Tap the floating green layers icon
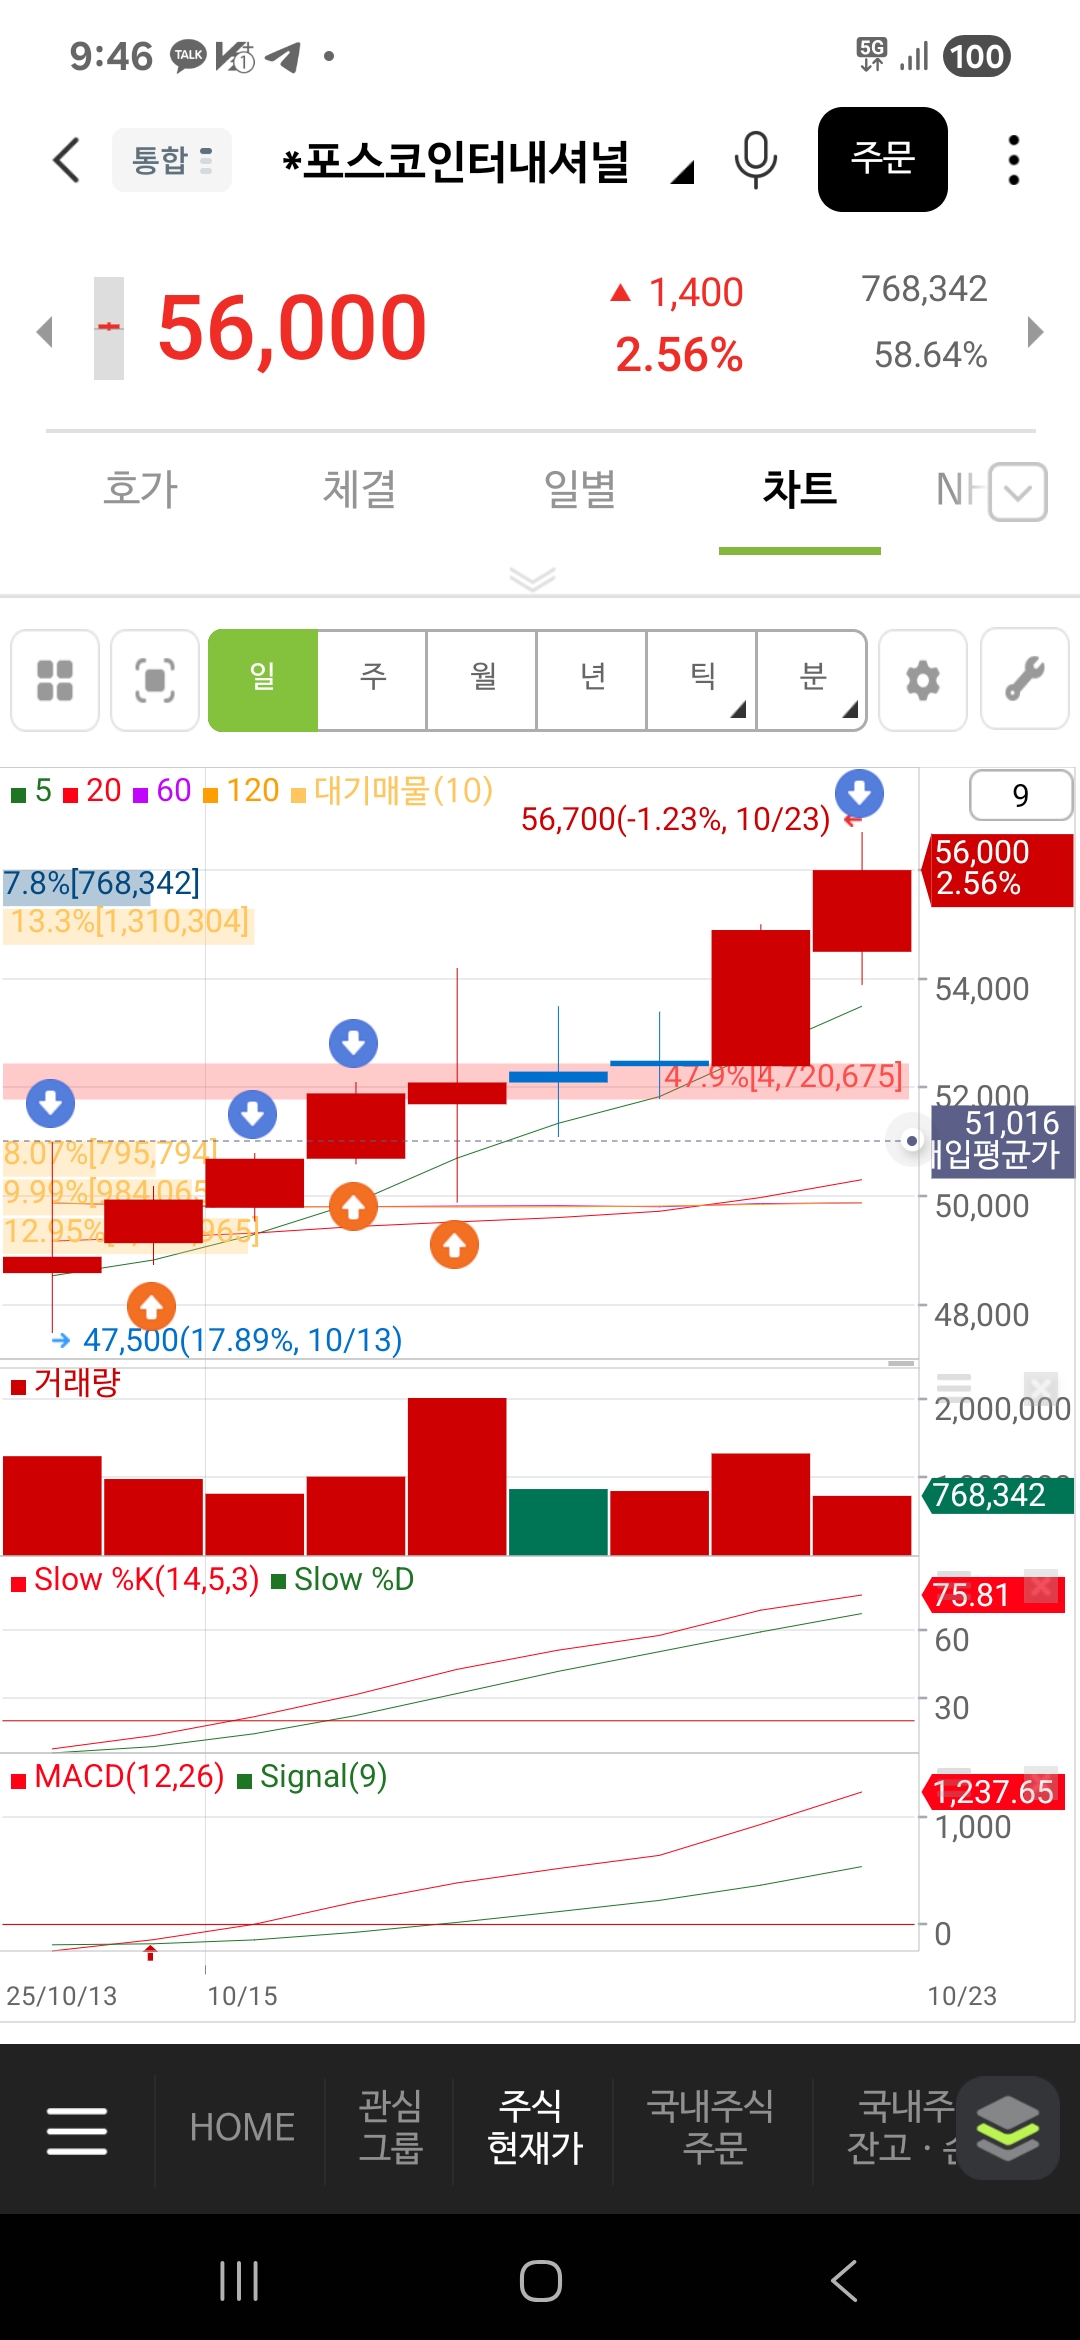 click(1007, 2127)
